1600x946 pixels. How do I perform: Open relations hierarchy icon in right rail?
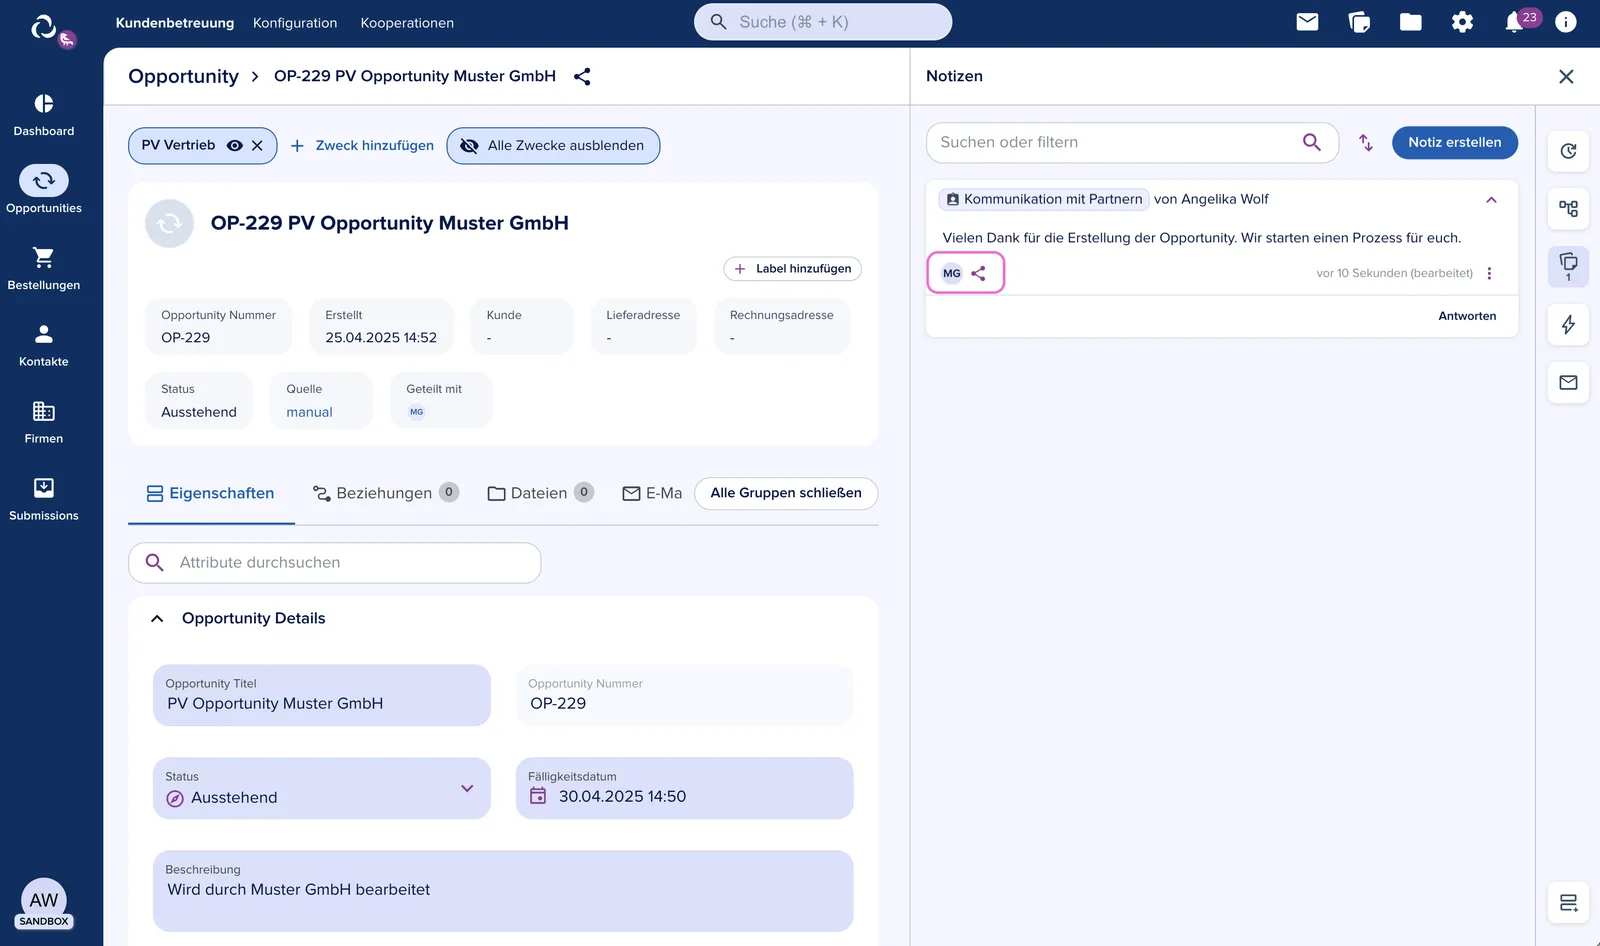pyautogui.click(x=1568, y=208)
